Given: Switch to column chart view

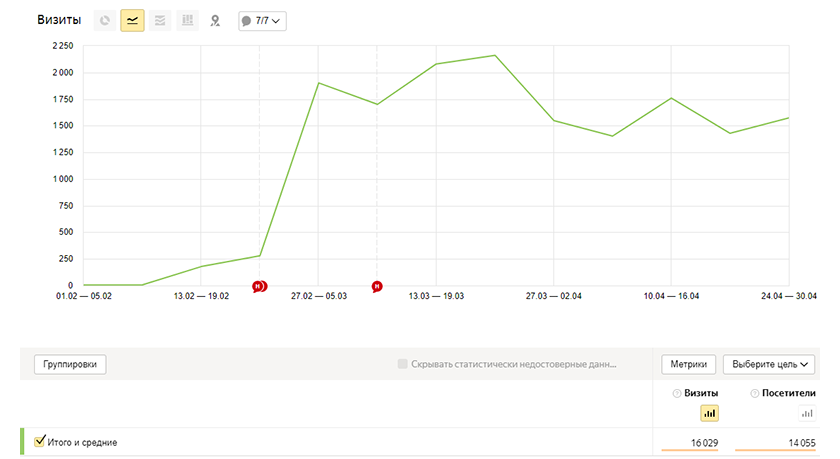Looking at the screenshot, I should tap(187, 20).
